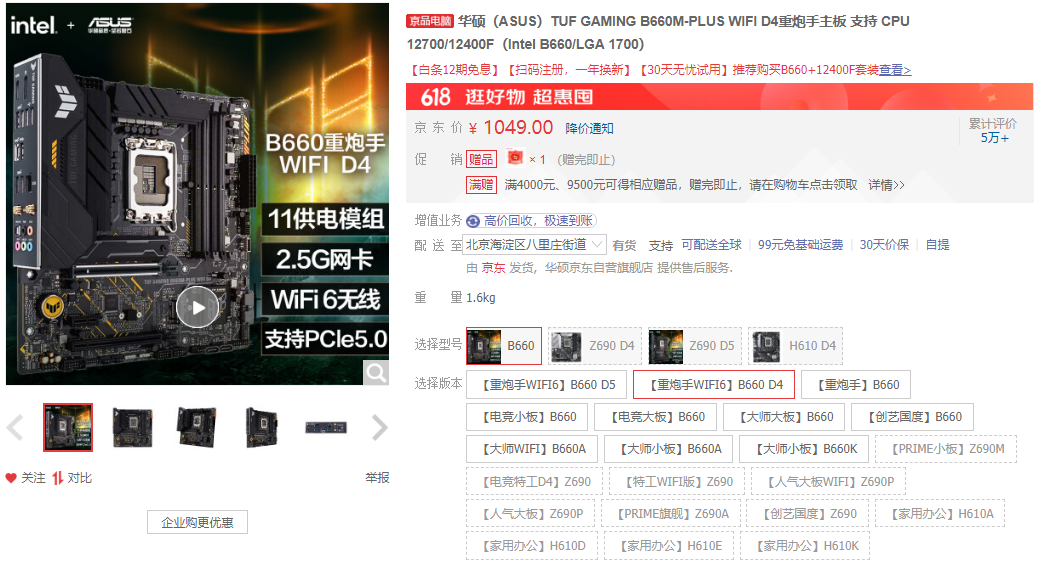Choose version 【人气大板WIFI】Z690P
Image resolution: width=1042 pixels, height=564 pixels.
point(828,482)
